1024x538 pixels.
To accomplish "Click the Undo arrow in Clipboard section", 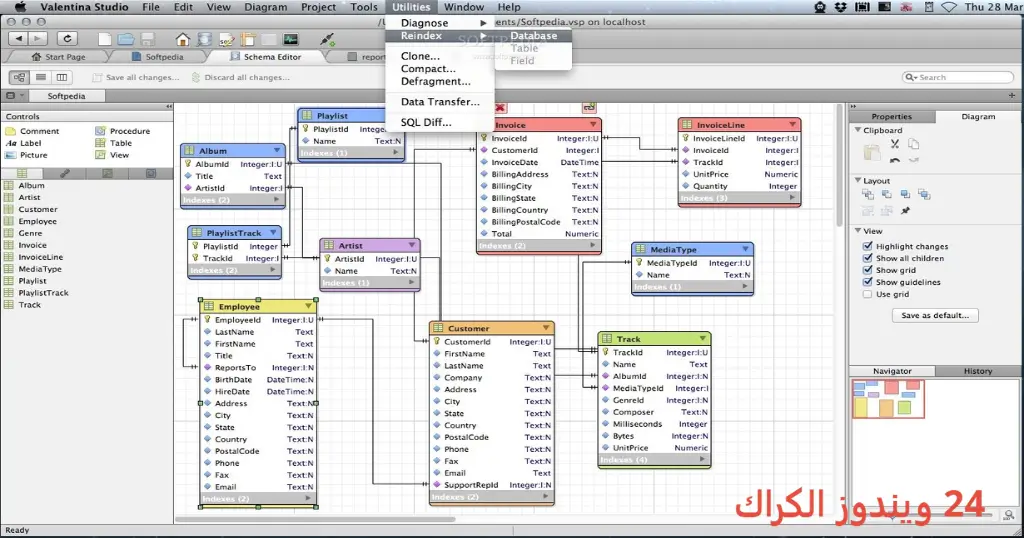I will [895, 160].
